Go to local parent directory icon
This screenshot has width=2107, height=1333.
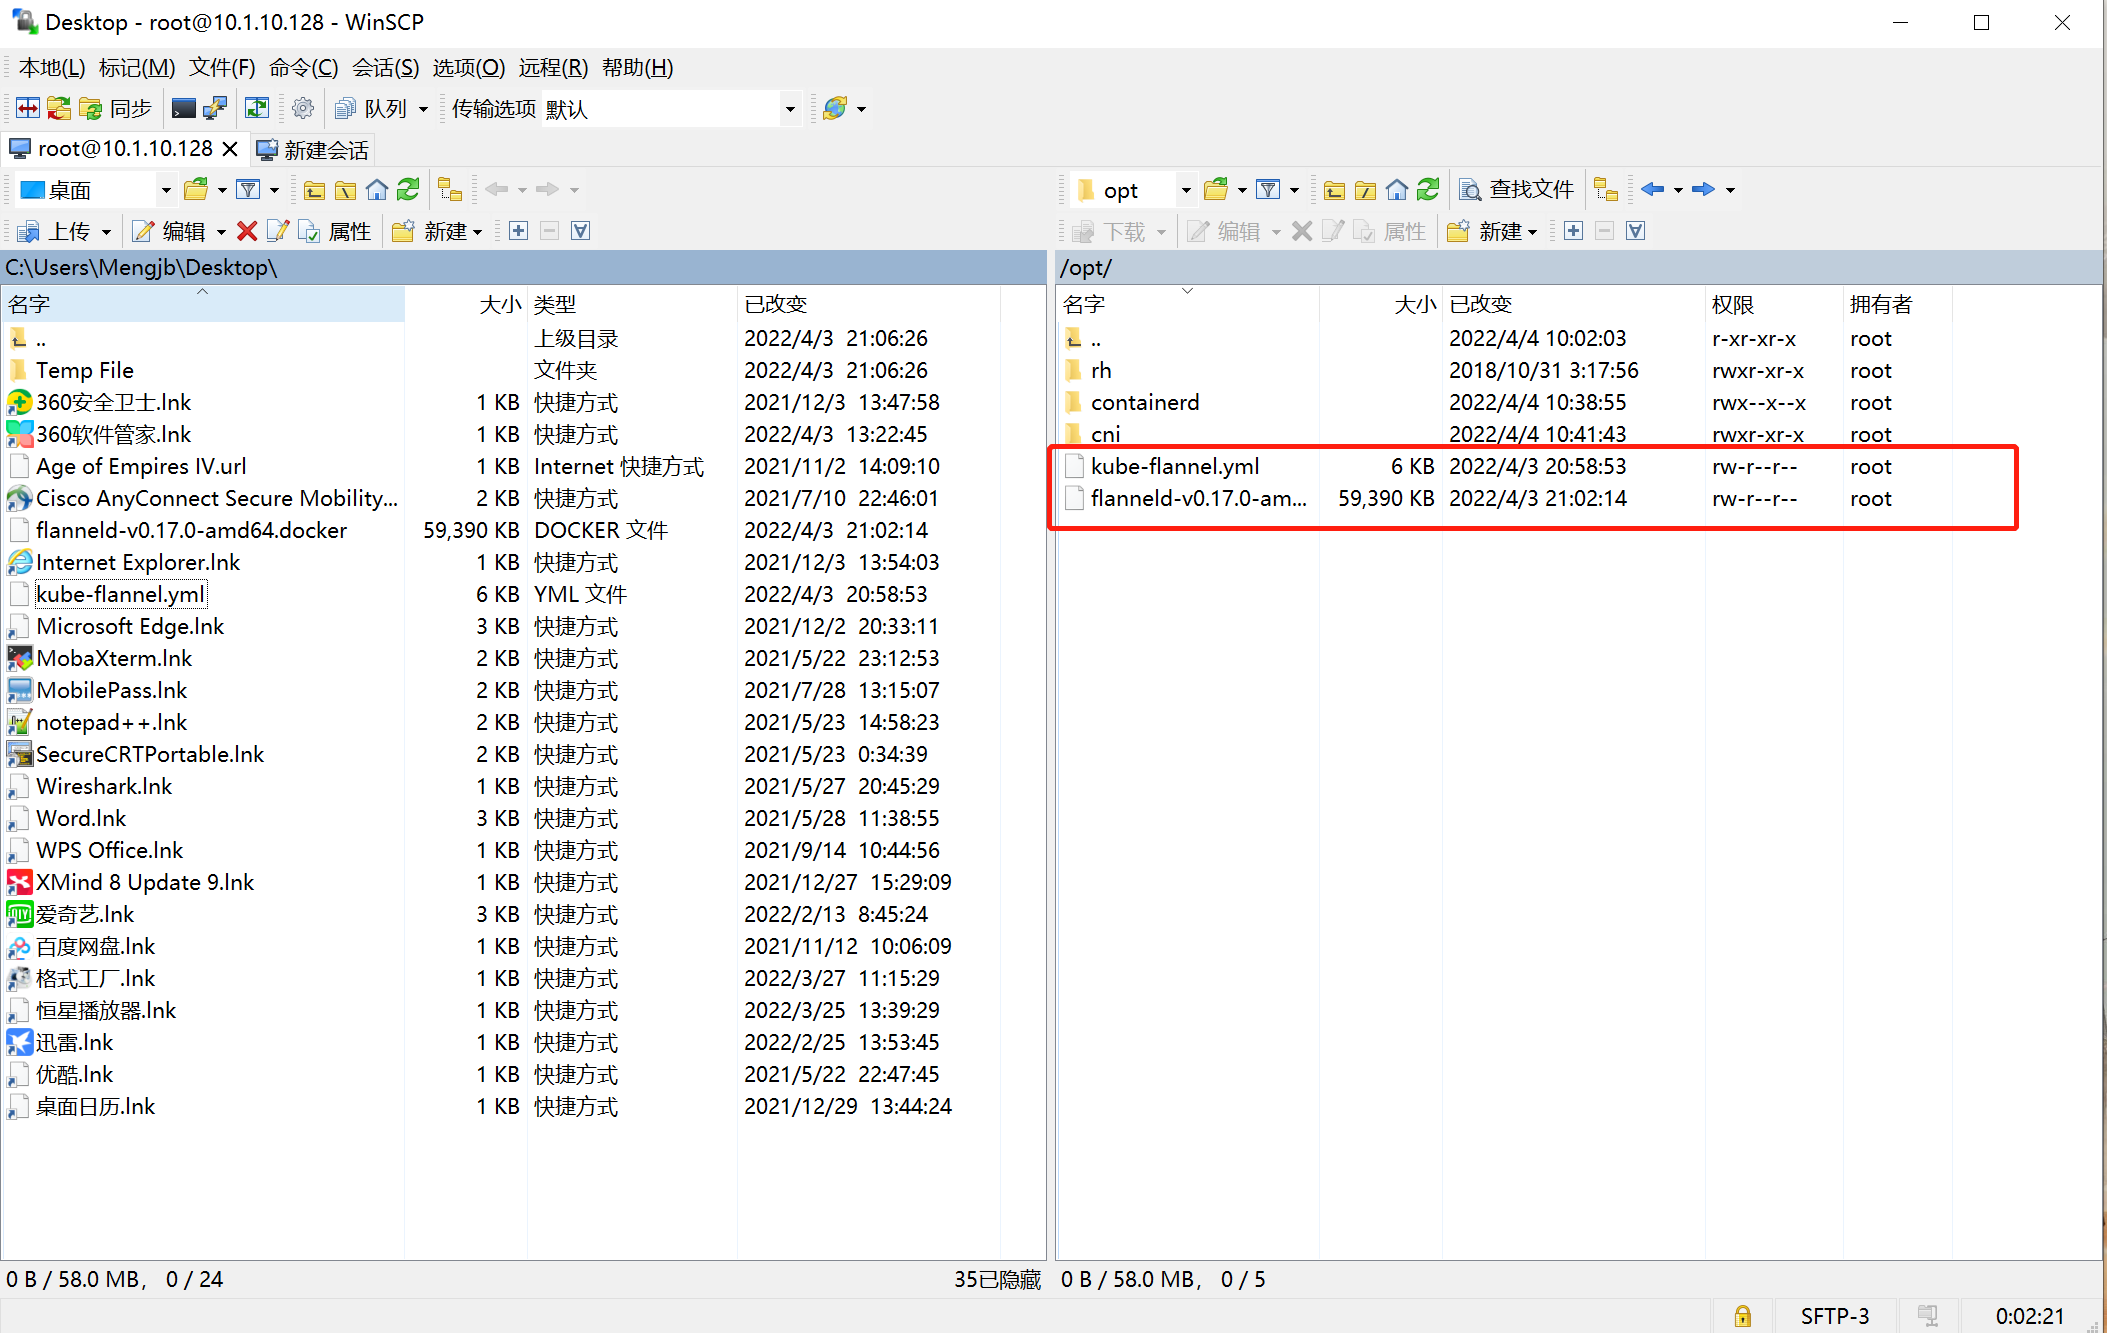(314, 189)
